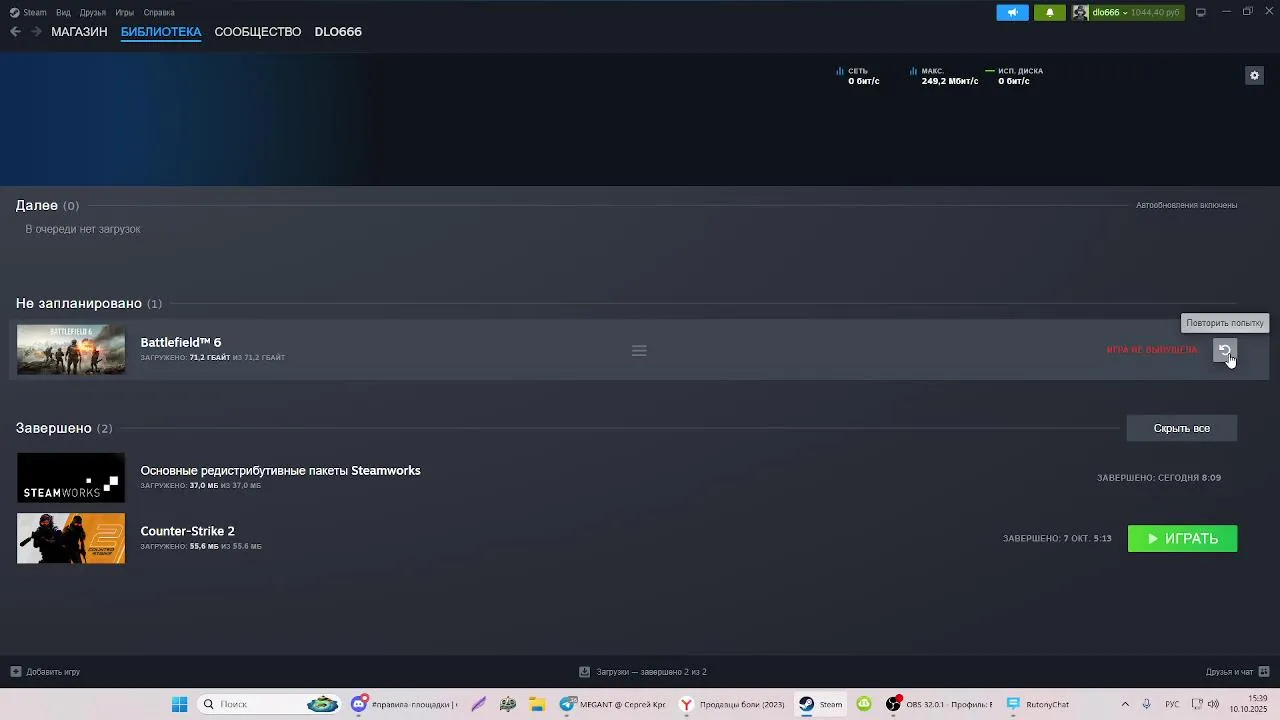The image size is (1280, 720).
Task: Open the Battlefield 6 thumbnail
Action: click(71, 349)
